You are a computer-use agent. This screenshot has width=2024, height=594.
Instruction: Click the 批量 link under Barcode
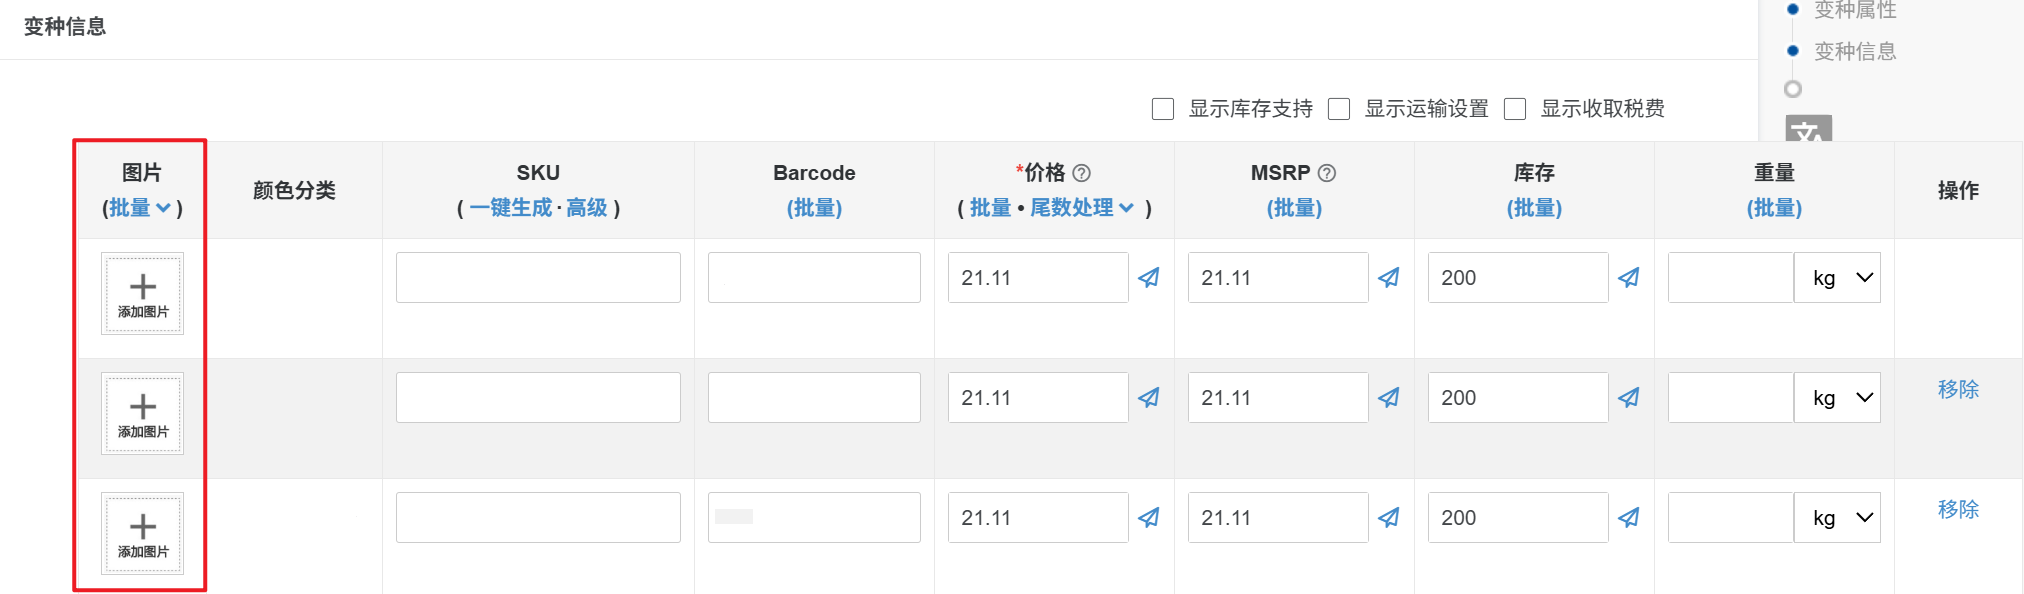tap(814, 208)
